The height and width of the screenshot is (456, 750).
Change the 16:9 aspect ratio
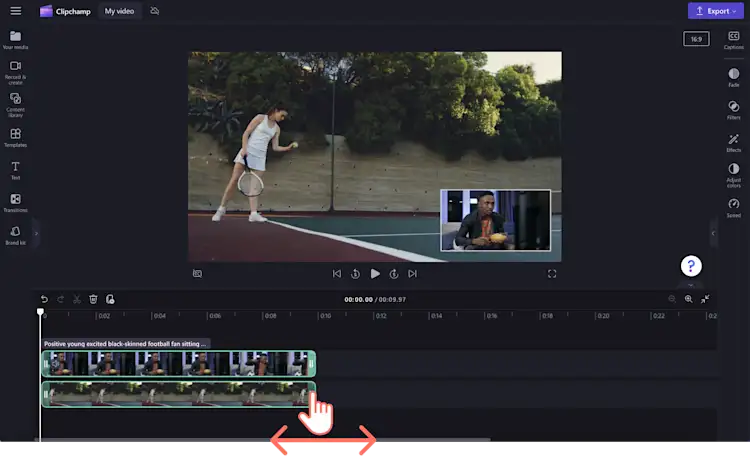(x=696, y=39)
